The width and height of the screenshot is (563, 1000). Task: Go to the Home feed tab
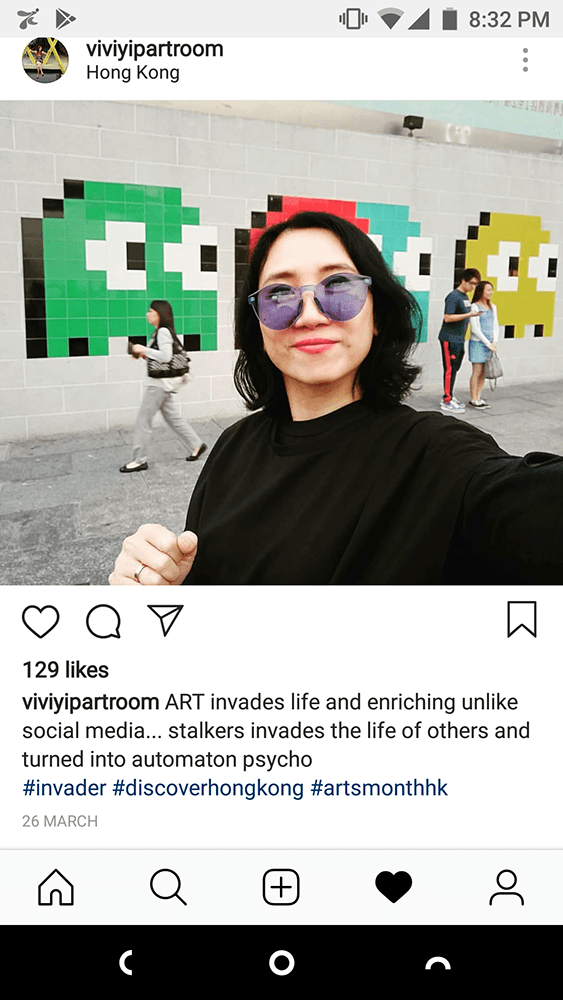56,887
